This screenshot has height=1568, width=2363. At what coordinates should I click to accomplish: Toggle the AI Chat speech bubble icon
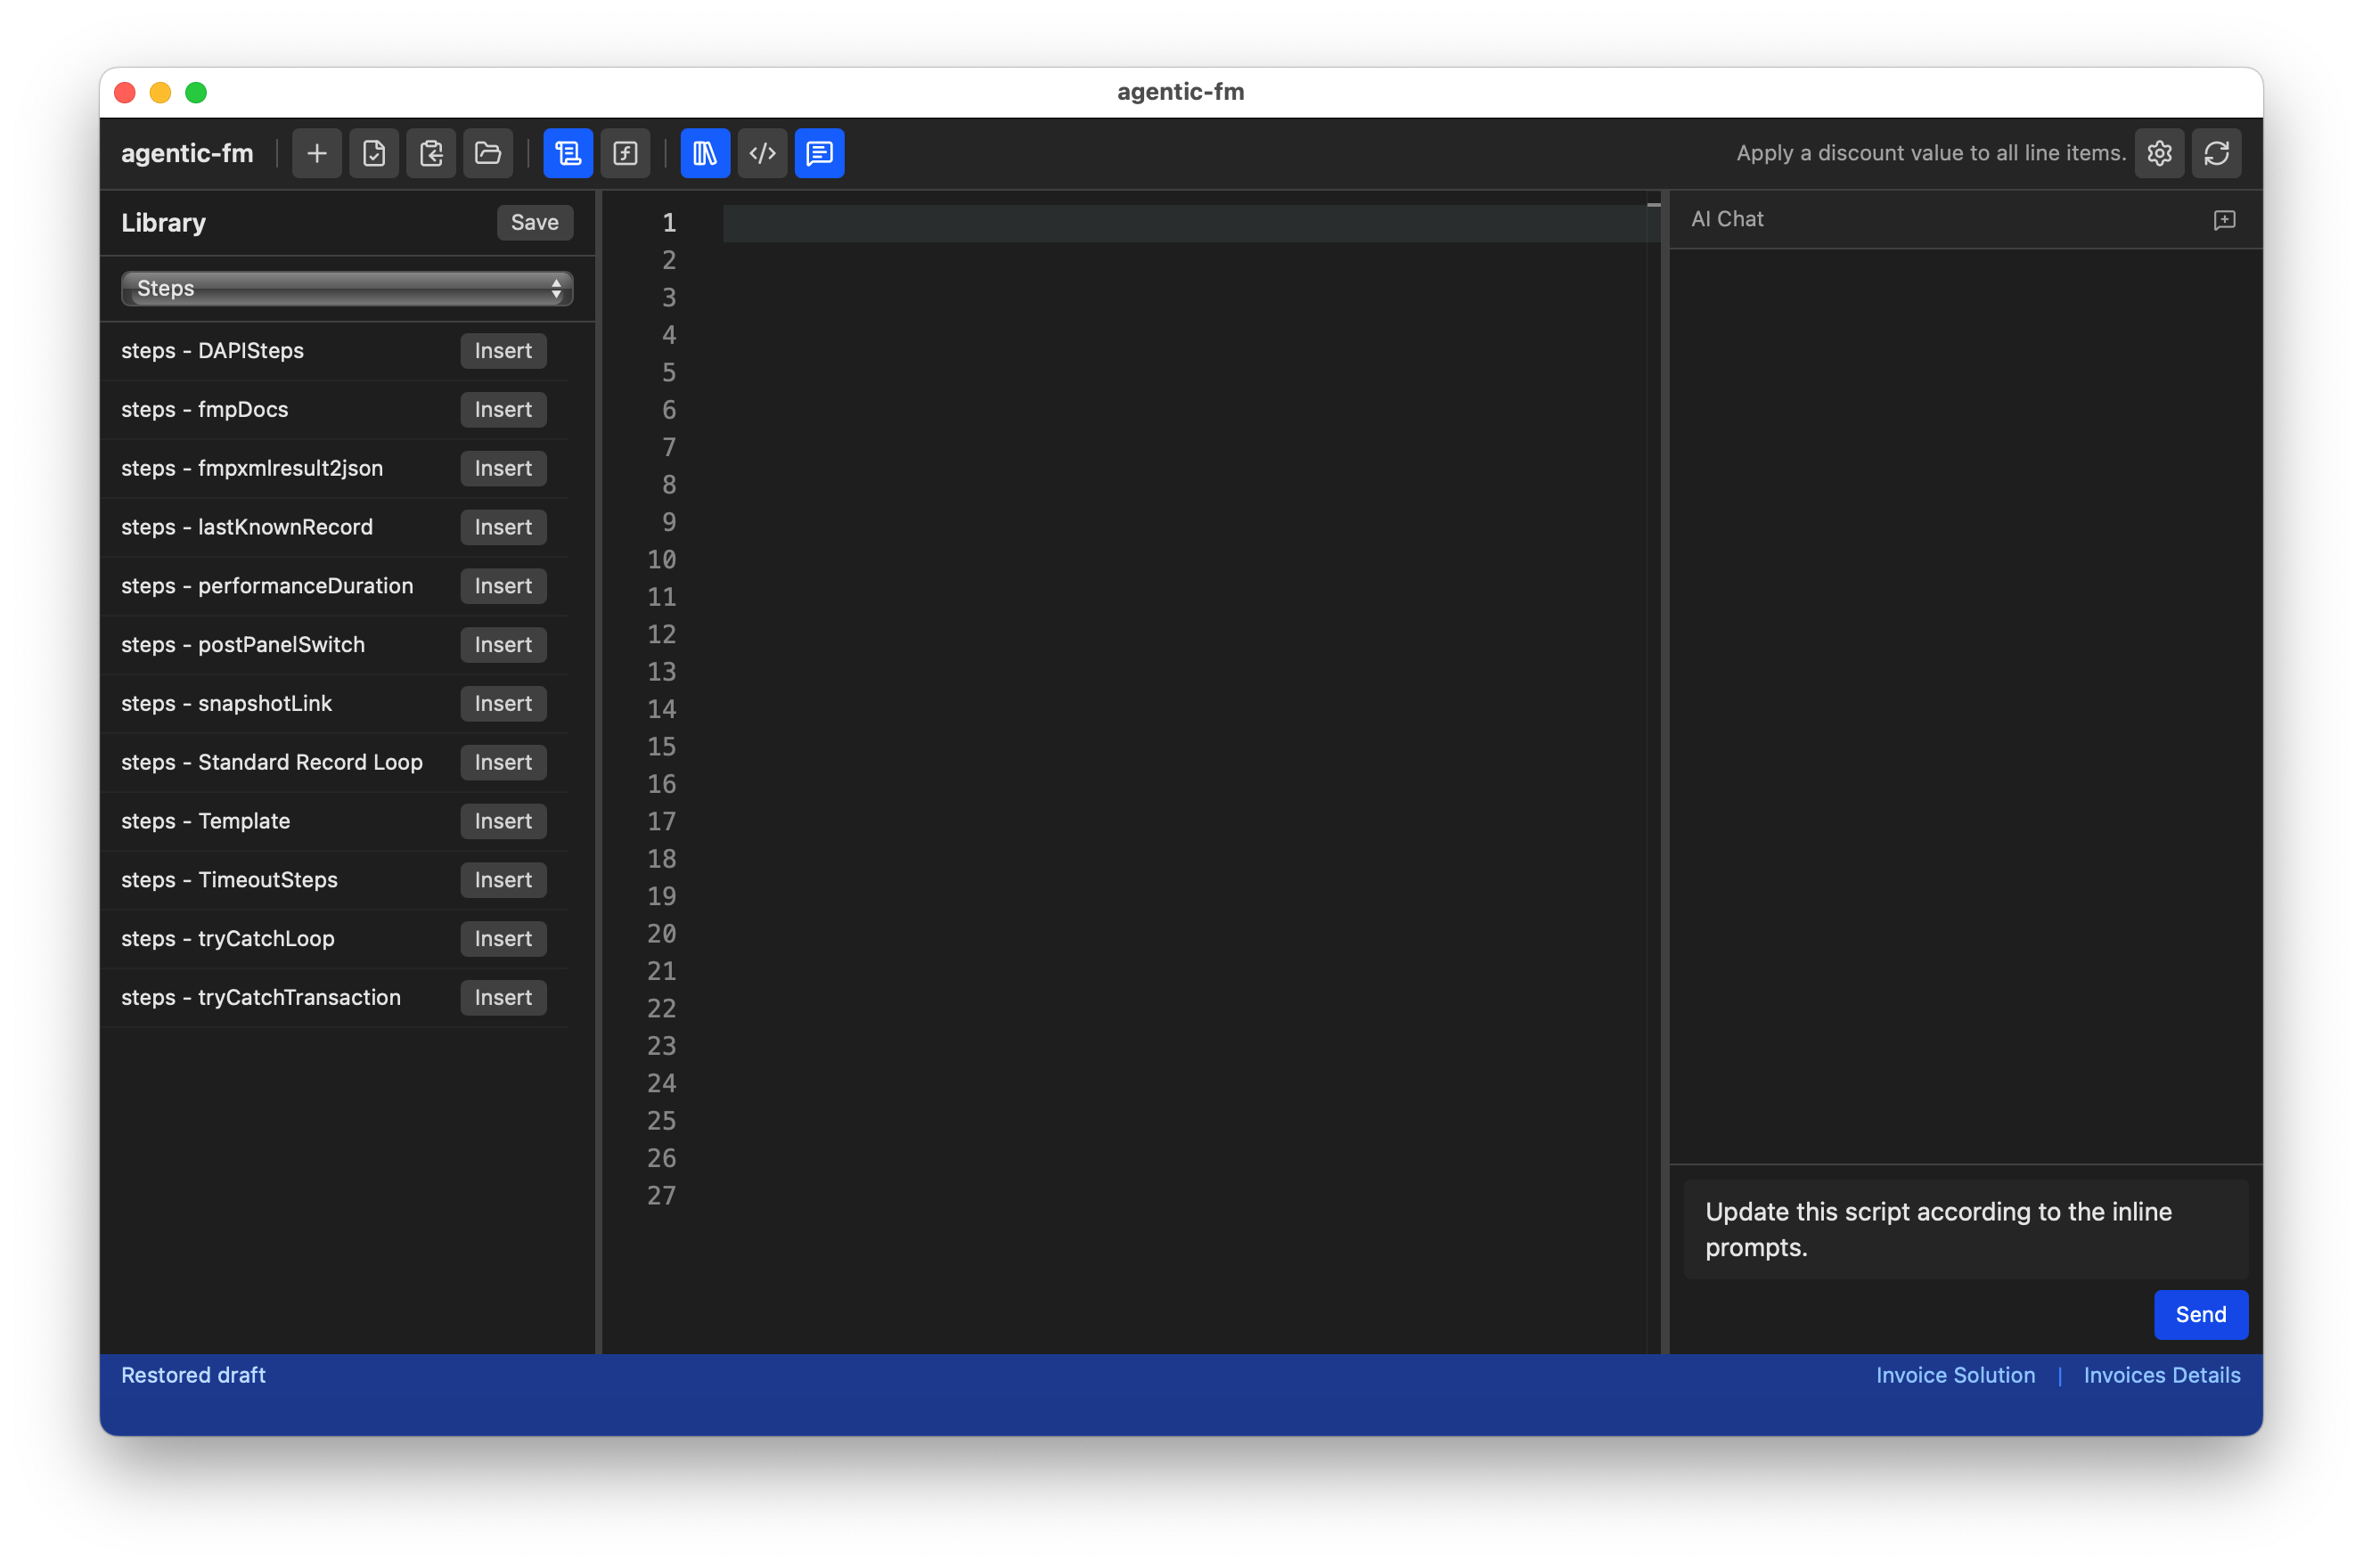tap(819, 153)
